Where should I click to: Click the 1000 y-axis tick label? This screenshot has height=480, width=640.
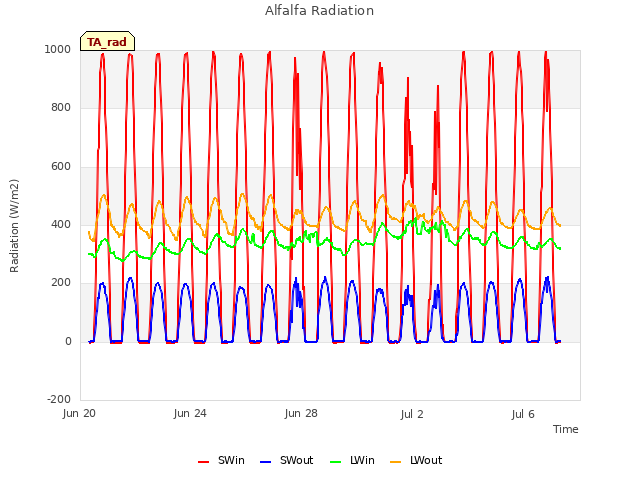click(58, 49)
